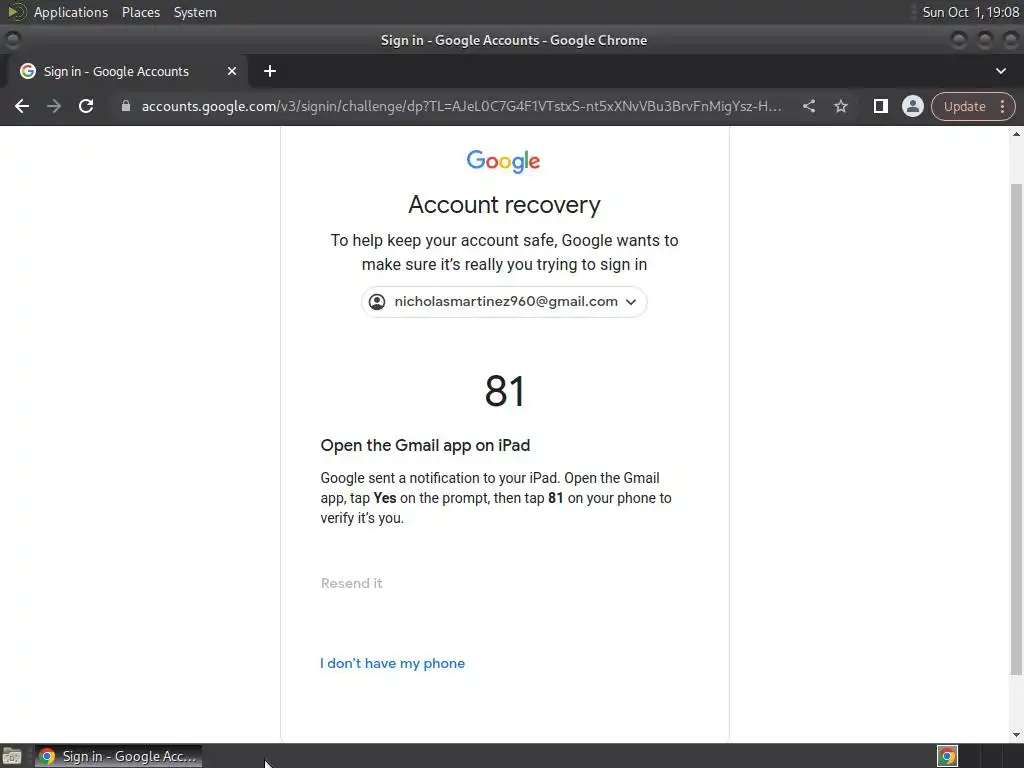1024x768 pixels.
Task: Open the System menu
Action: [195, 12]
